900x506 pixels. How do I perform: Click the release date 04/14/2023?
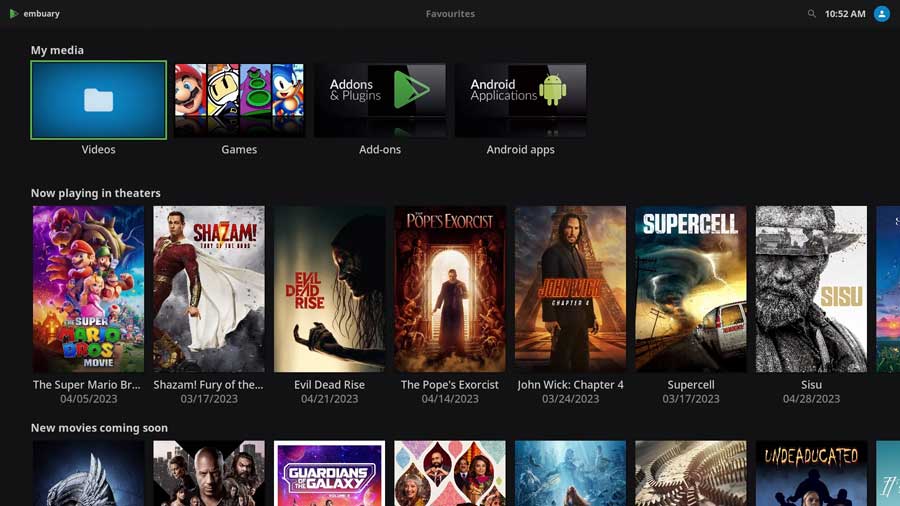[x=450, y=399]
